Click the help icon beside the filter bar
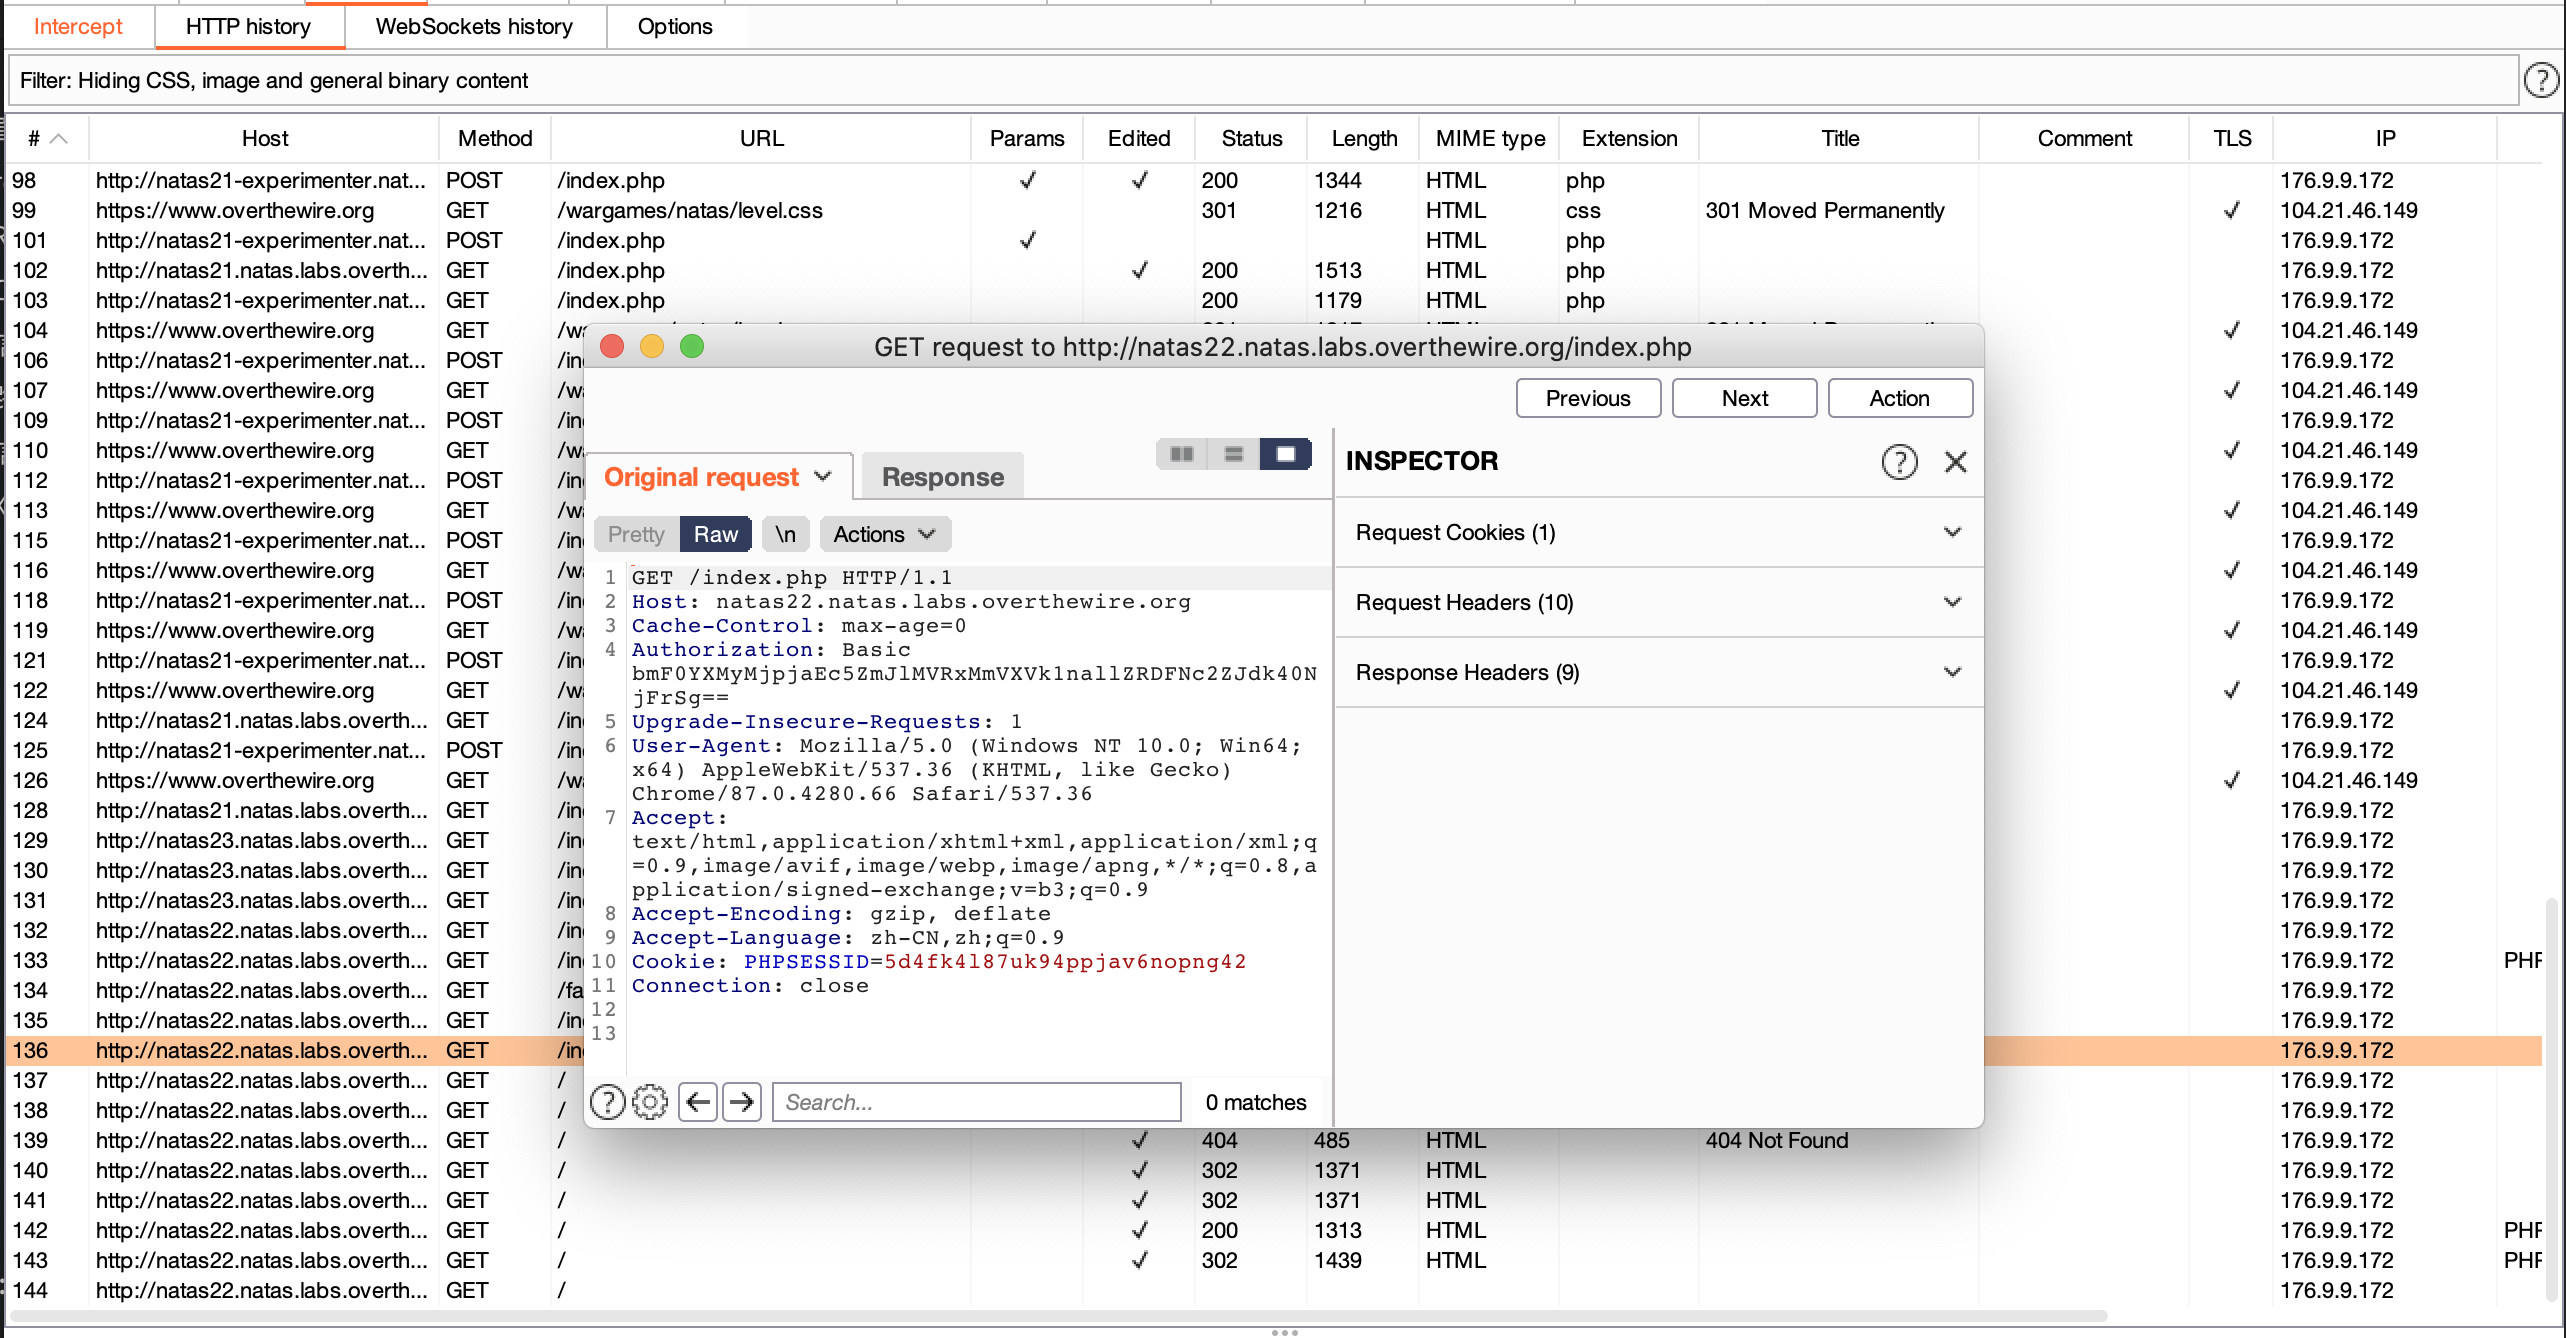 coord(2541,80)
